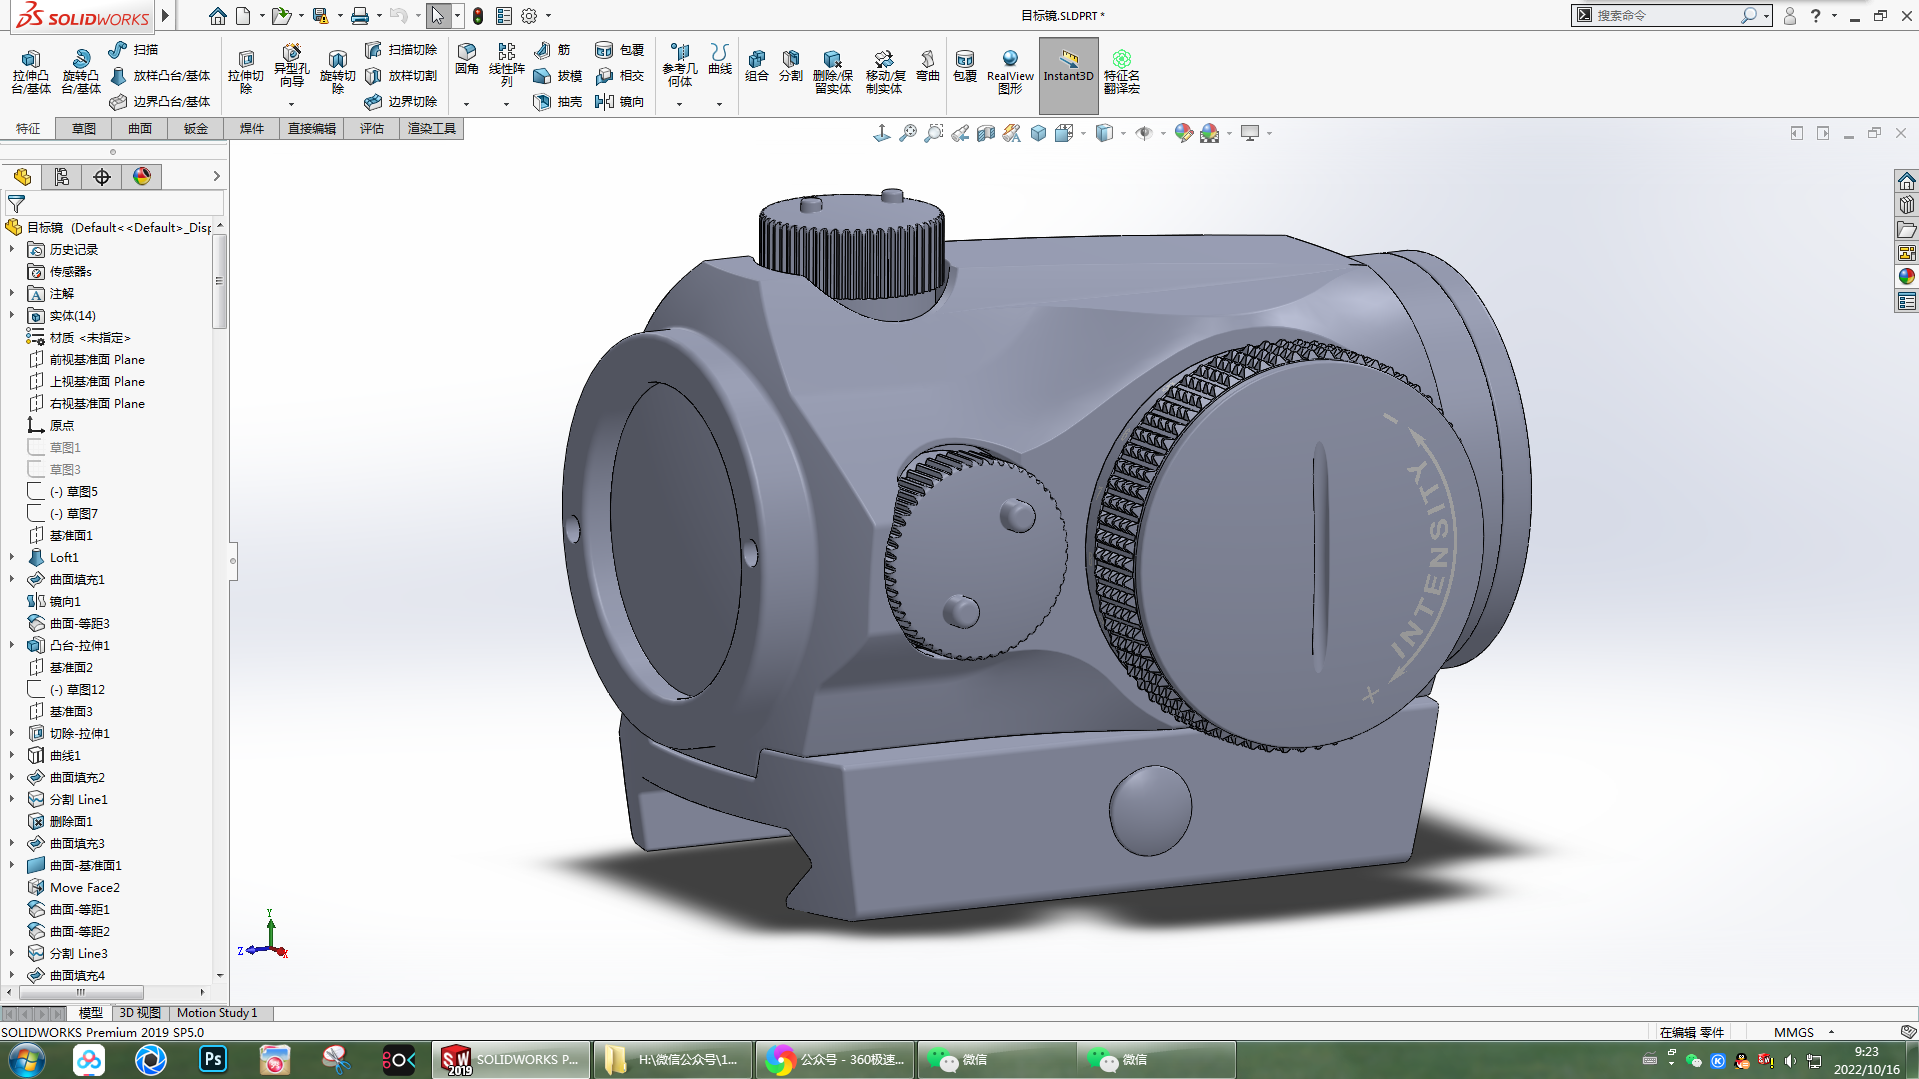
Task: Expand the 凸台-拉伸1 feature node
Action: coord(12,646)
